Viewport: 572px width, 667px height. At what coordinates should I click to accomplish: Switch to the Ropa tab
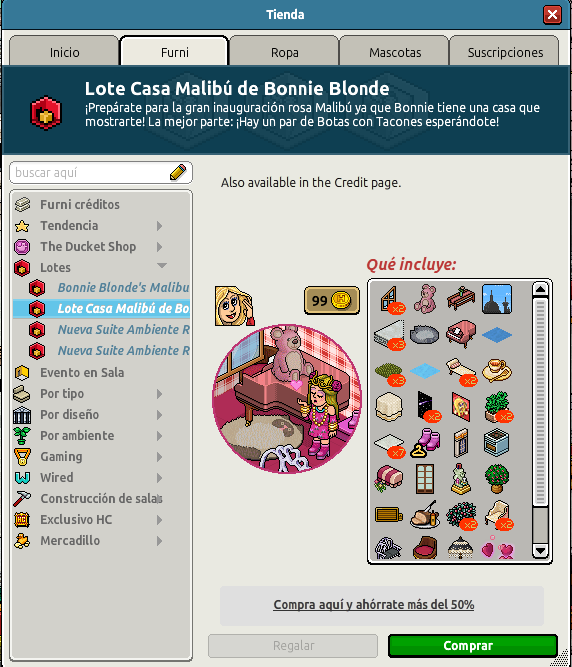pos(285,51)
